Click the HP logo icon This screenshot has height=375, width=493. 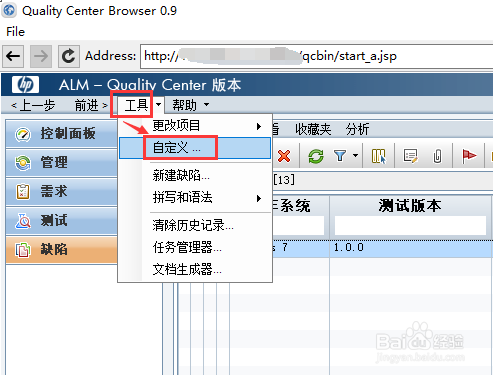[25, 85]
